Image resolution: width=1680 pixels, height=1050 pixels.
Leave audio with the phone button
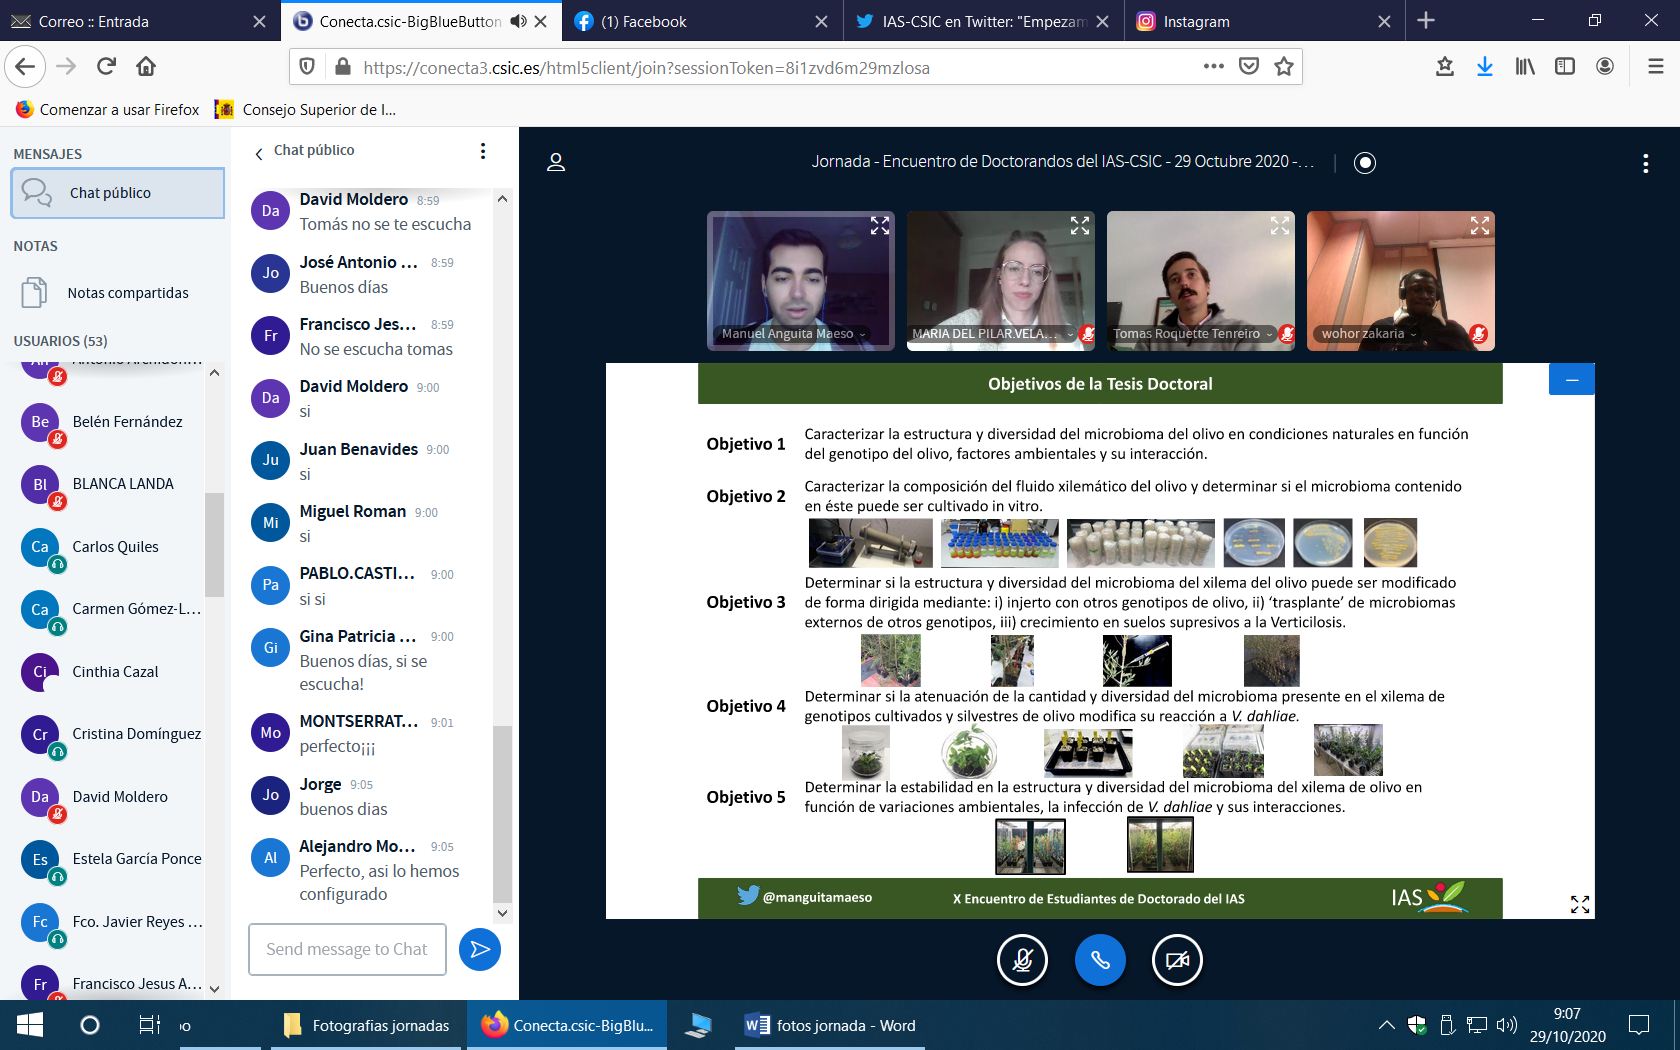click(x=1100, y=960)
